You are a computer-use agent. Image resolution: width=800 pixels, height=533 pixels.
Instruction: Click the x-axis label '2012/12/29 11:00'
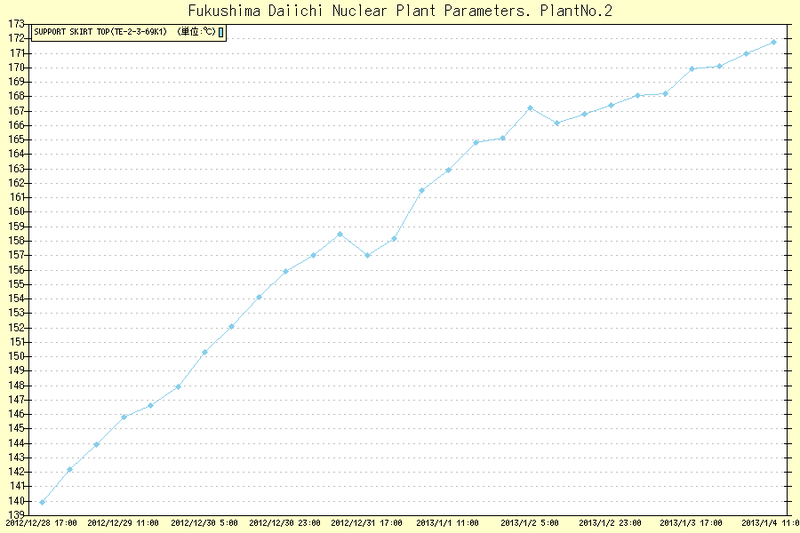[123, 523]
